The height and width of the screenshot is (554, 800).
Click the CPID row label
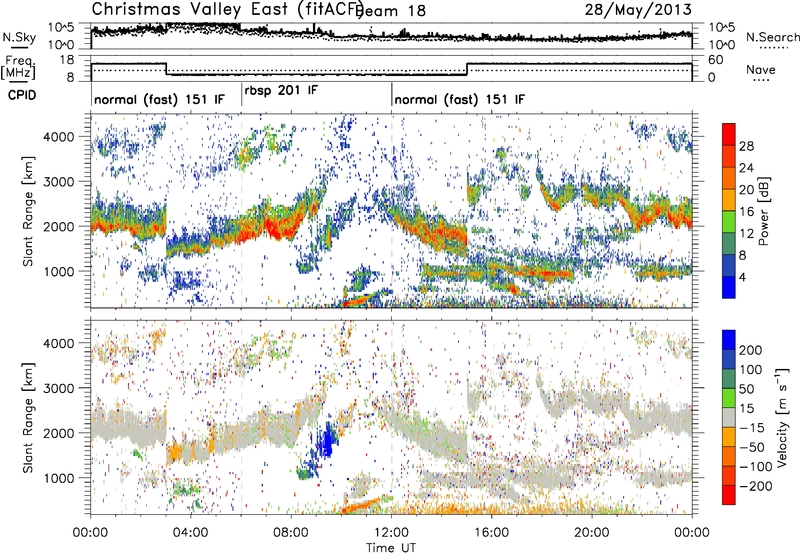pos(22,95)
